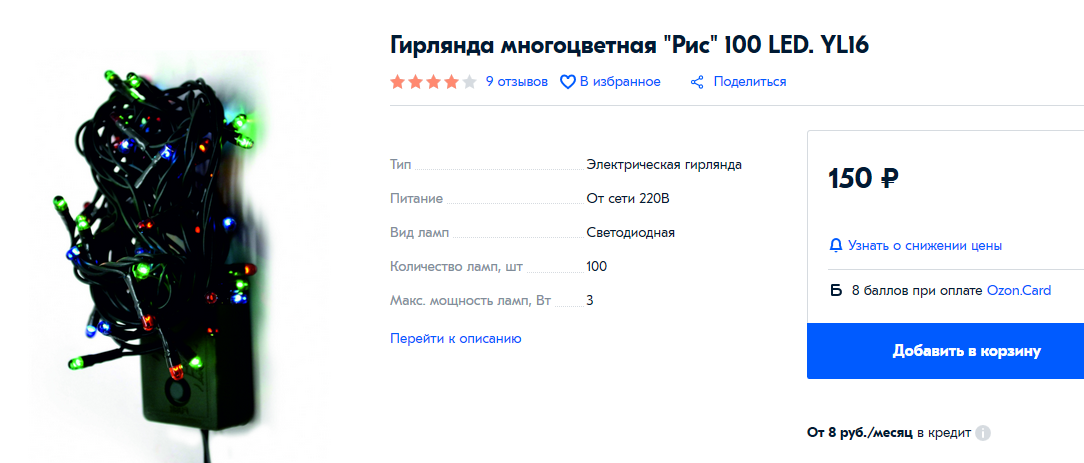The height and width of the screenshot is (463, 1084).
Task: Click the Поделиться text link
Action: 749,82
